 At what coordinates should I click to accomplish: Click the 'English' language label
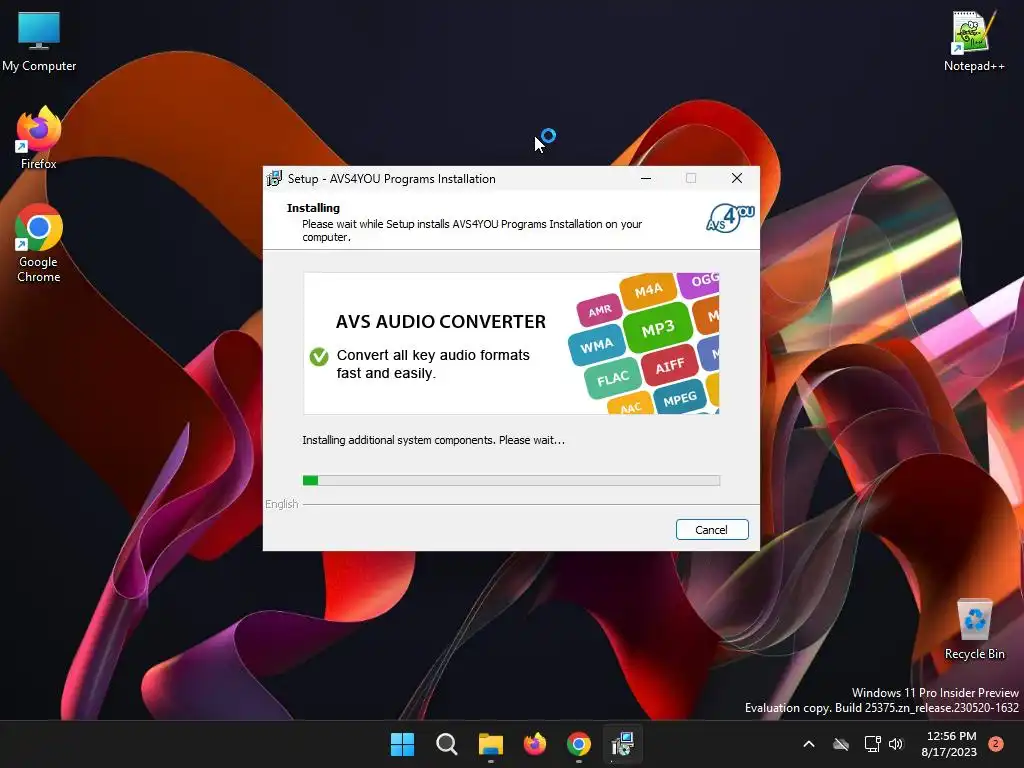click(281, 504)
